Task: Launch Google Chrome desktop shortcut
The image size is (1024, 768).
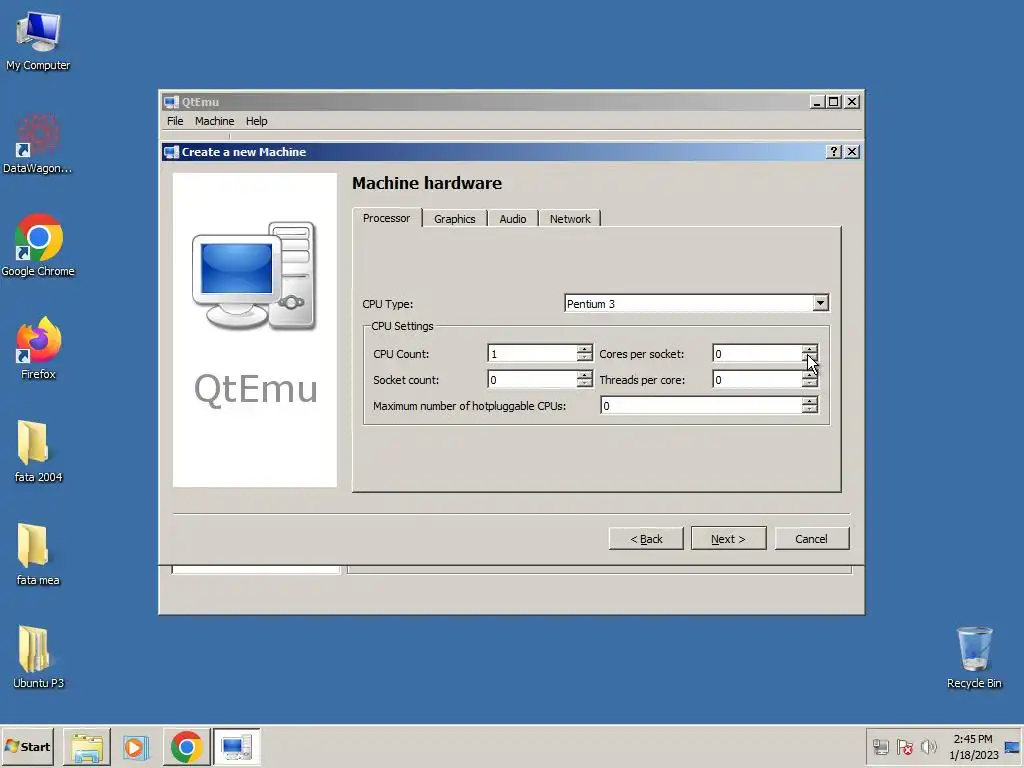Action: click(x=38, y=246)
